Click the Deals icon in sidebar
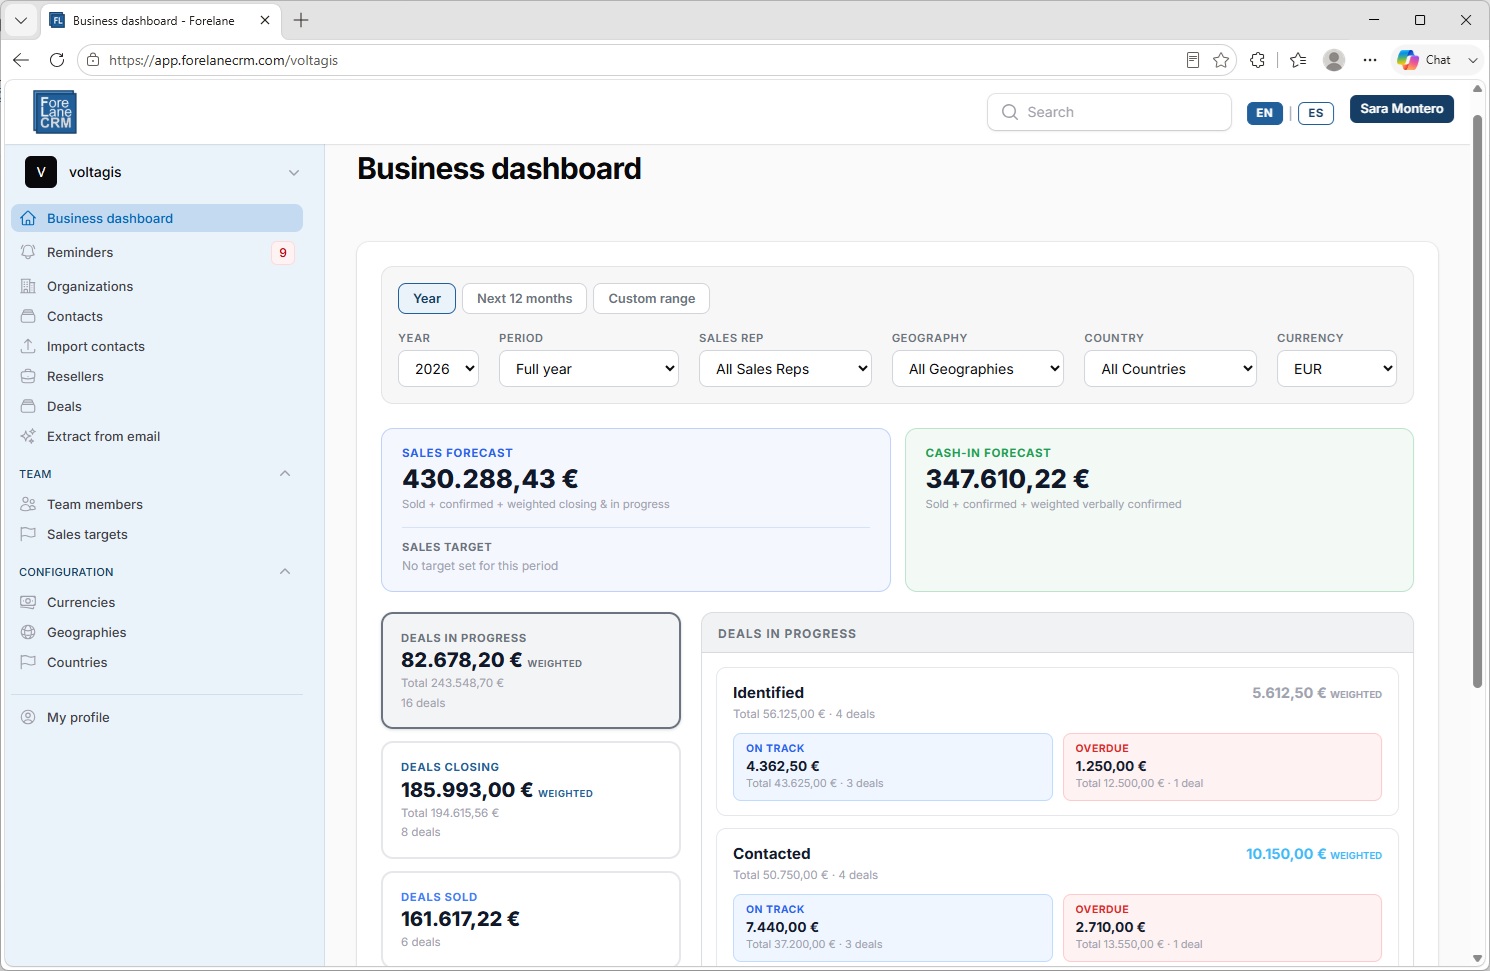The width and height of the screenshot is (1490, 971). pos(28,406)
